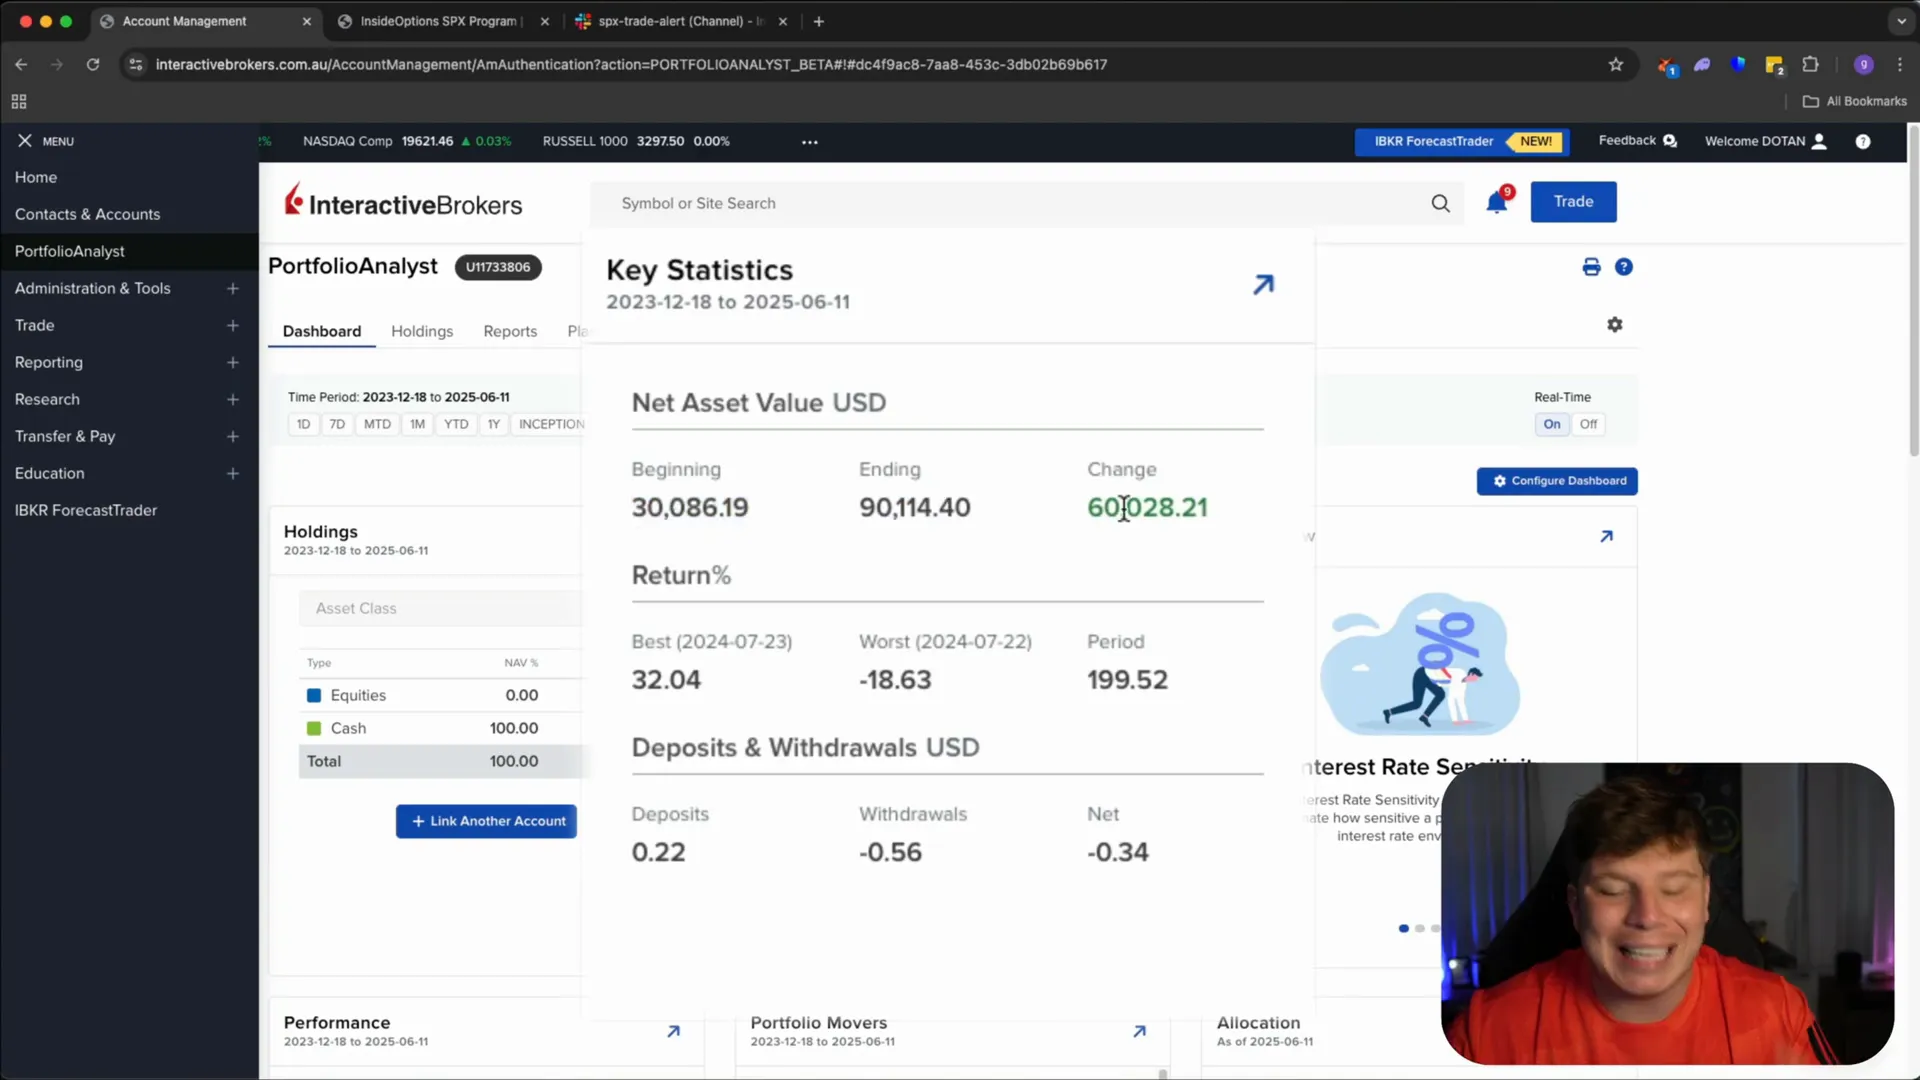Expand the Reporting sidebar menu

tap(233, 363)
